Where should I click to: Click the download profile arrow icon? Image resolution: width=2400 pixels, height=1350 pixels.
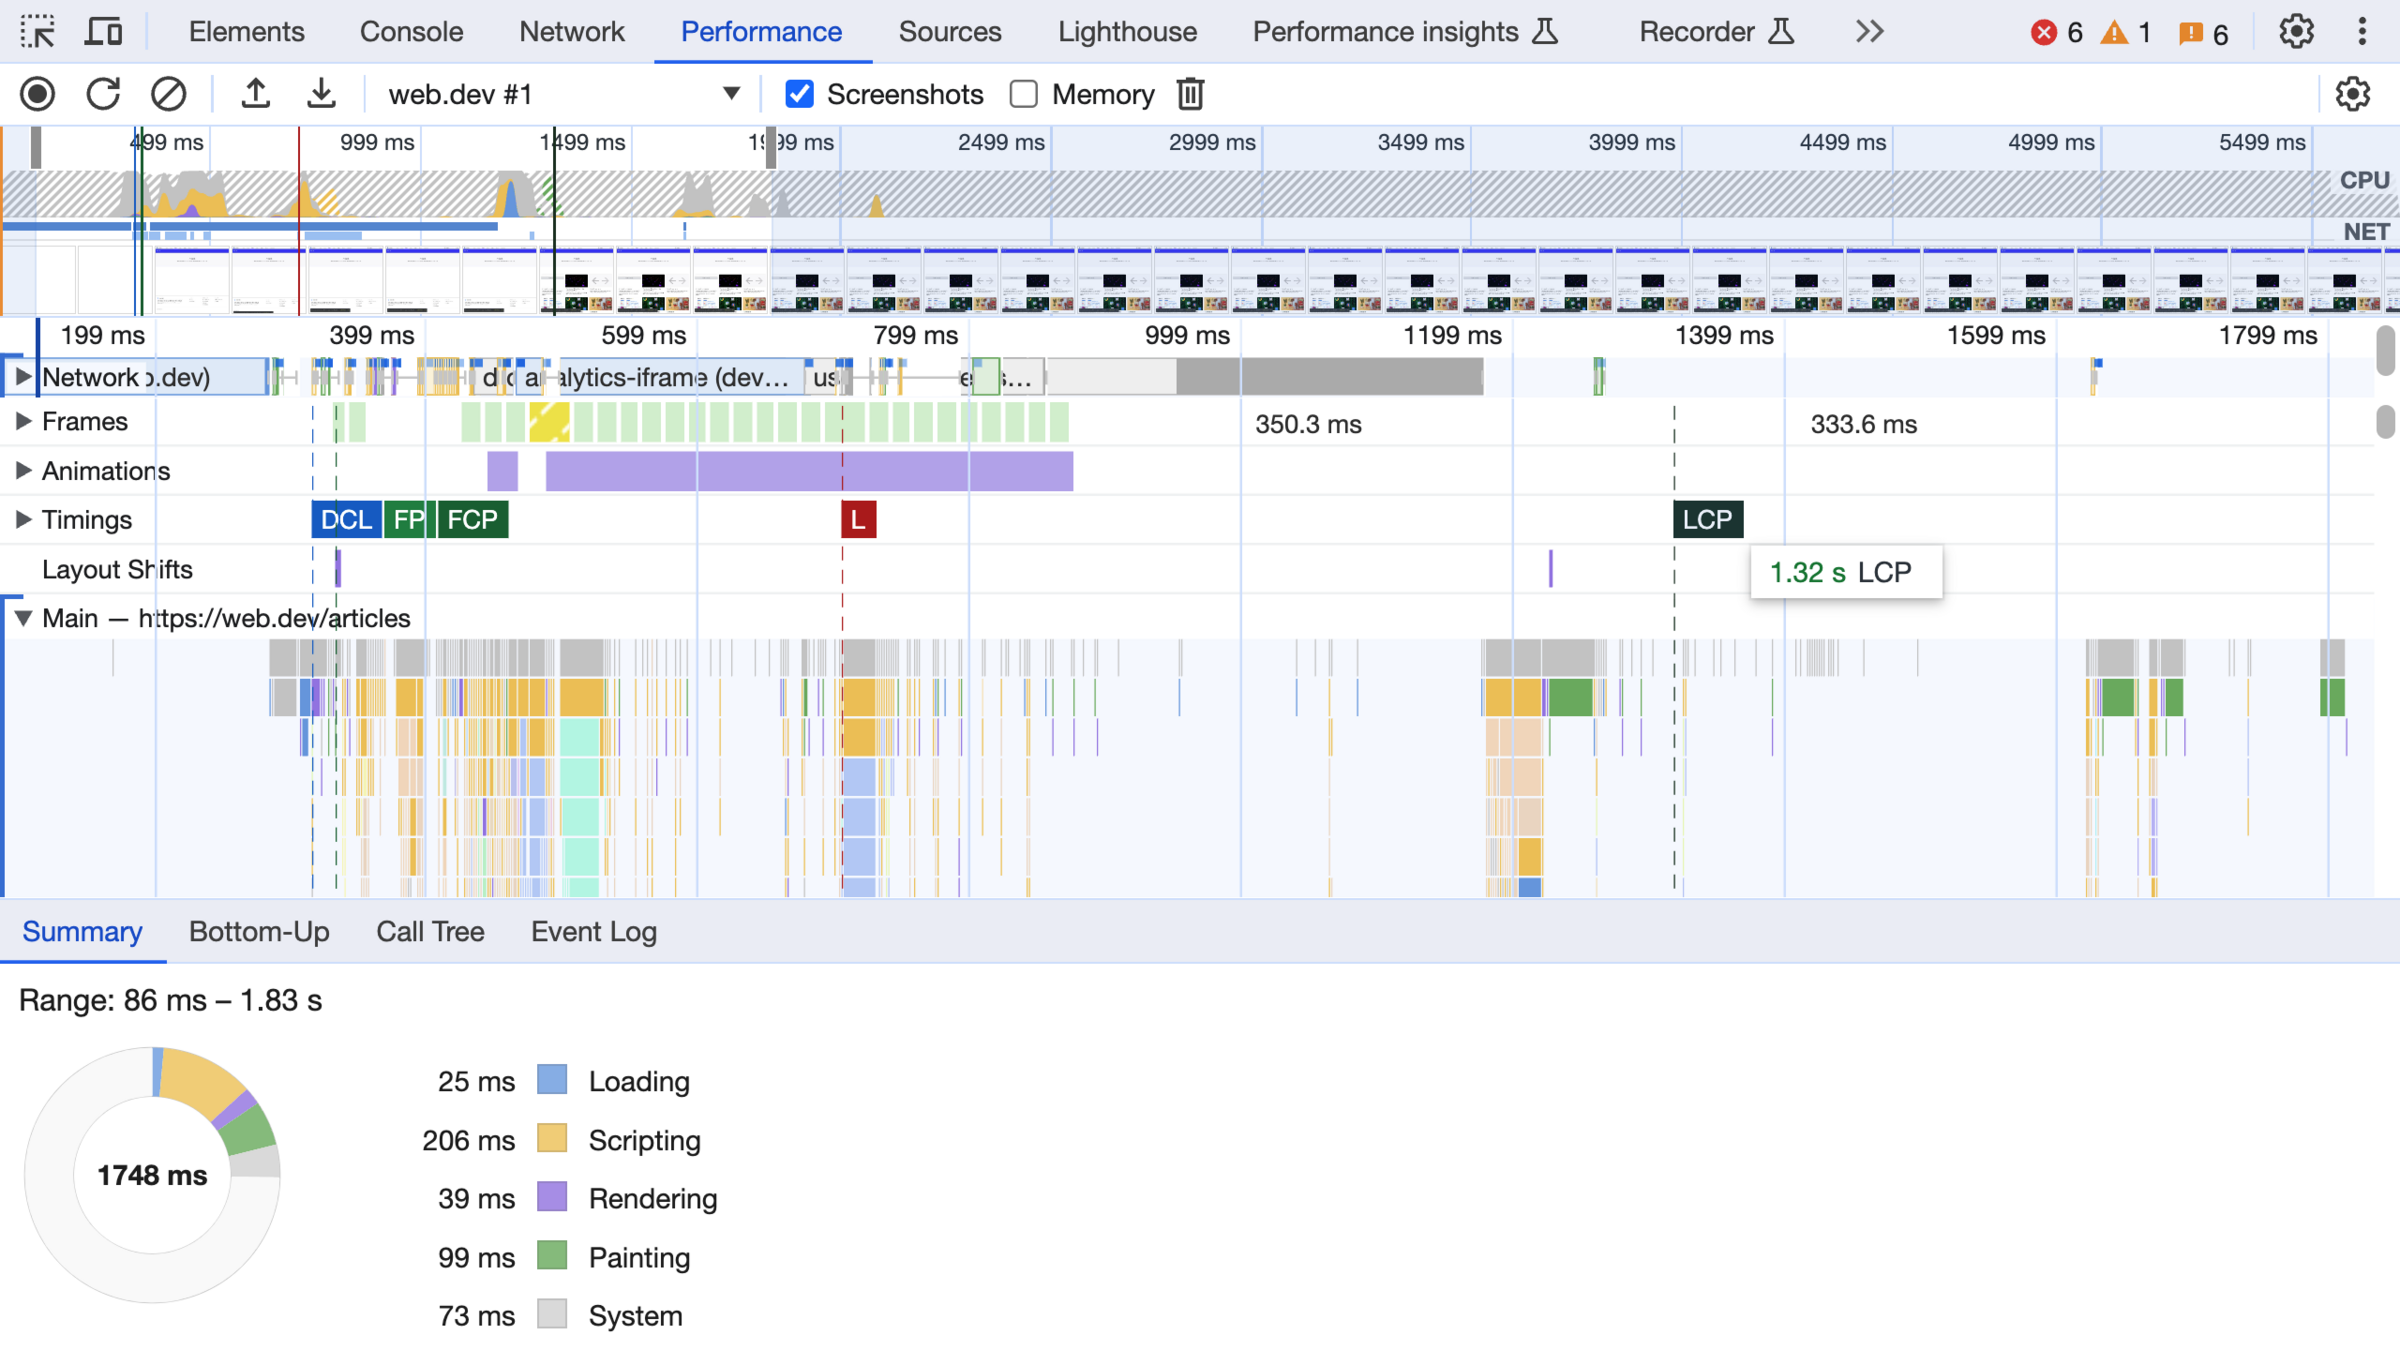pos(321,94)
